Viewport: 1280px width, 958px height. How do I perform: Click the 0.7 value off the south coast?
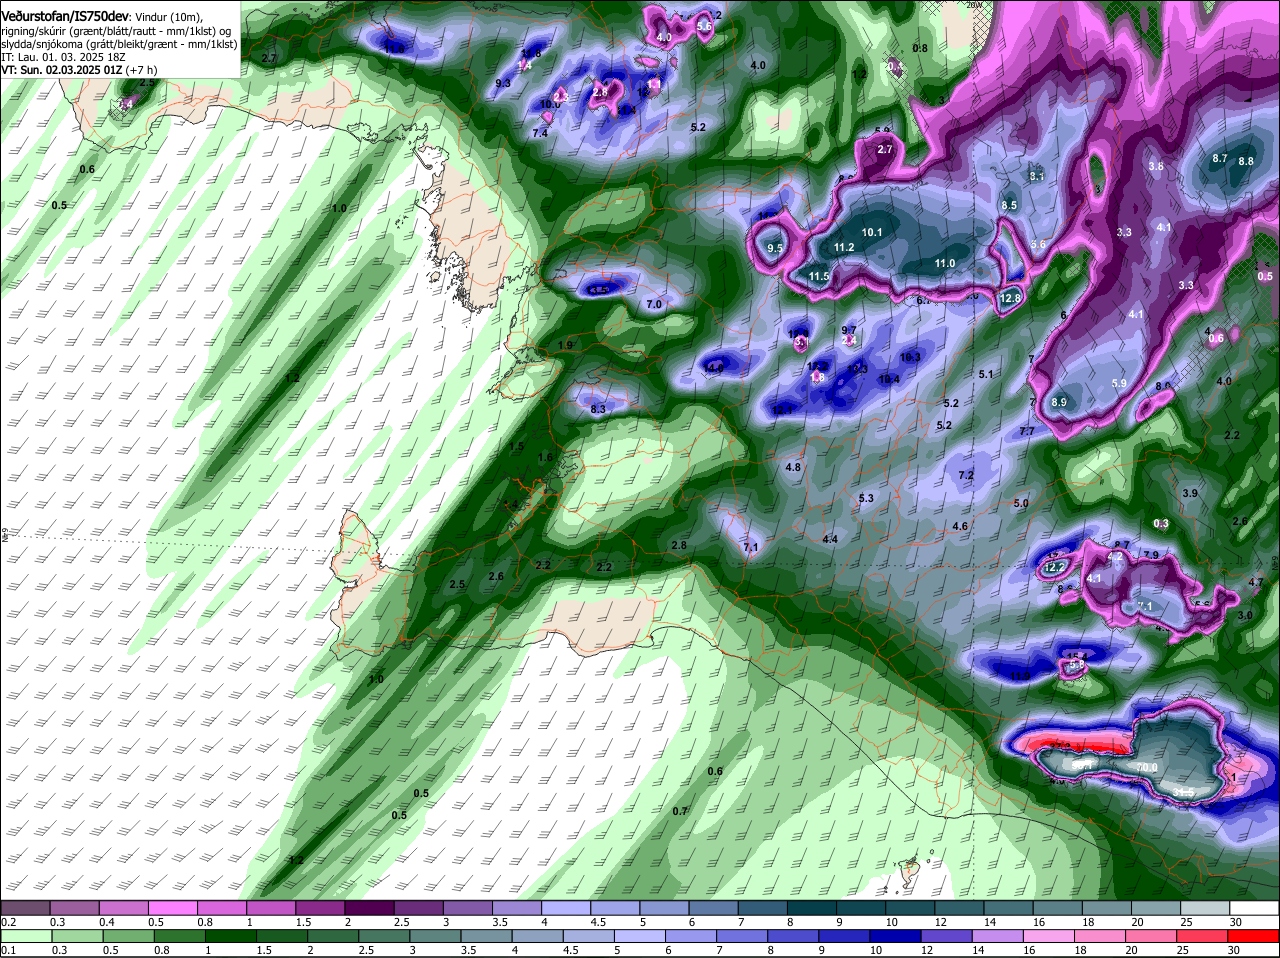680,811
